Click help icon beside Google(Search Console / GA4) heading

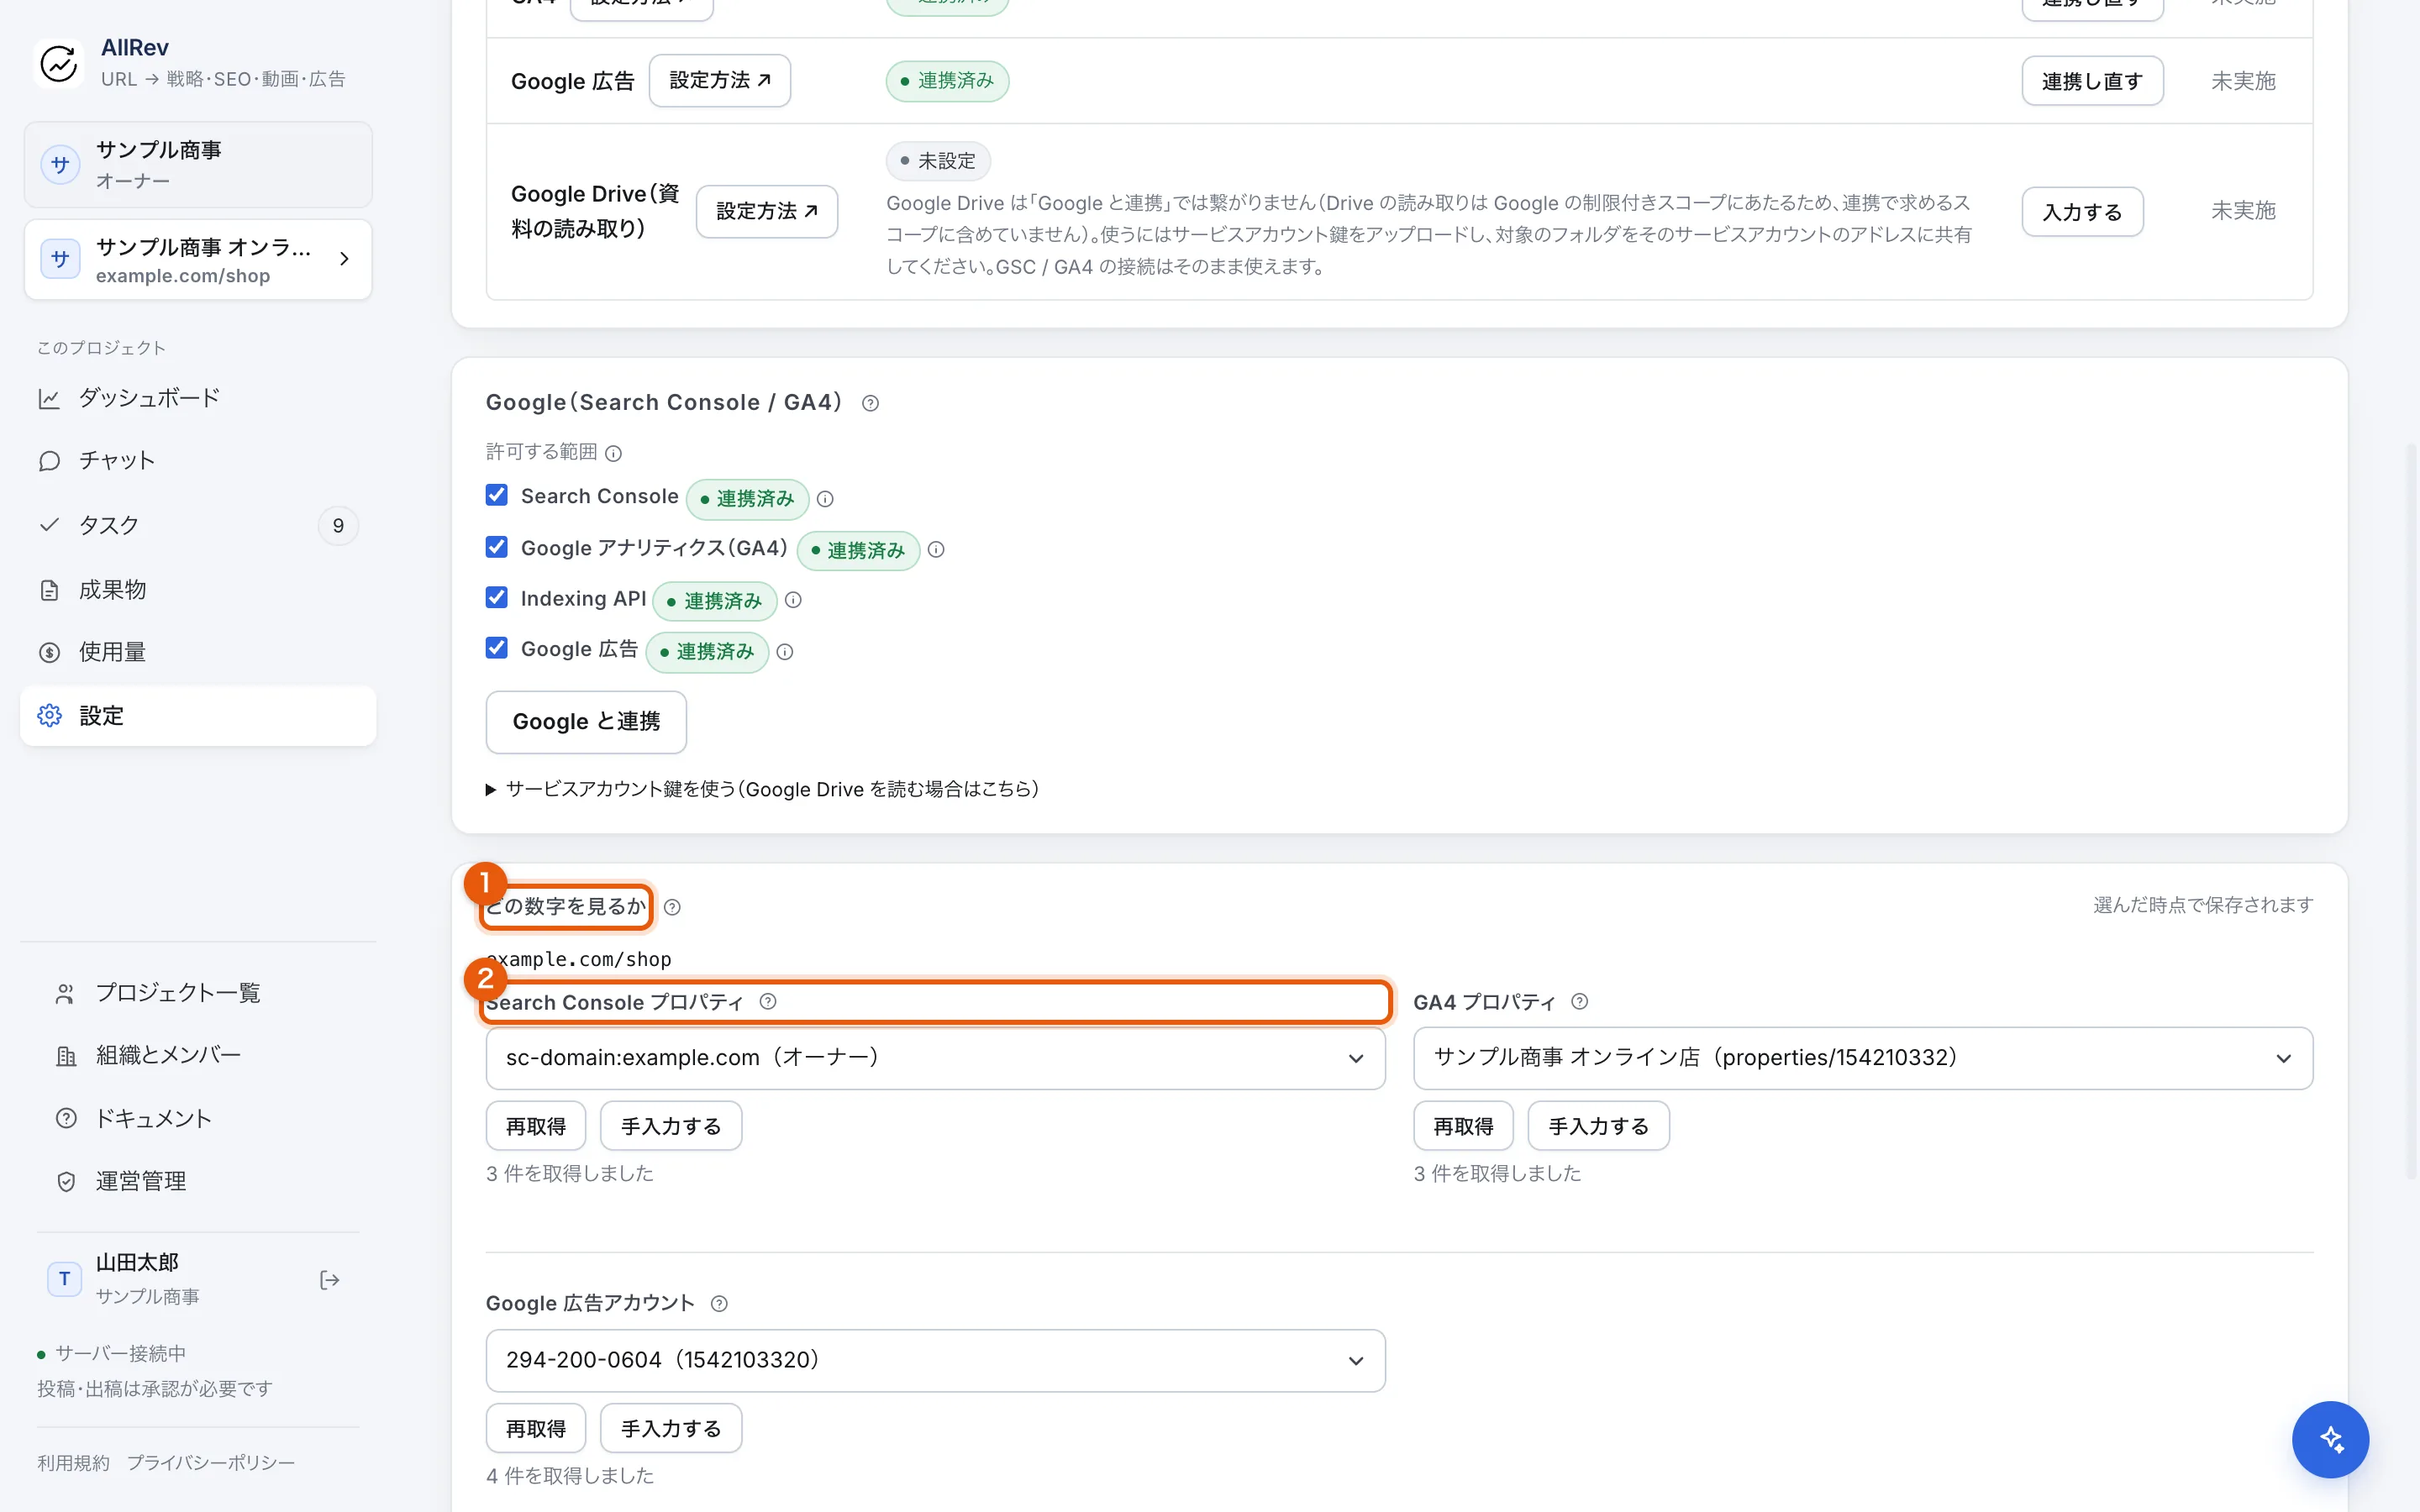tap(870, 403)
